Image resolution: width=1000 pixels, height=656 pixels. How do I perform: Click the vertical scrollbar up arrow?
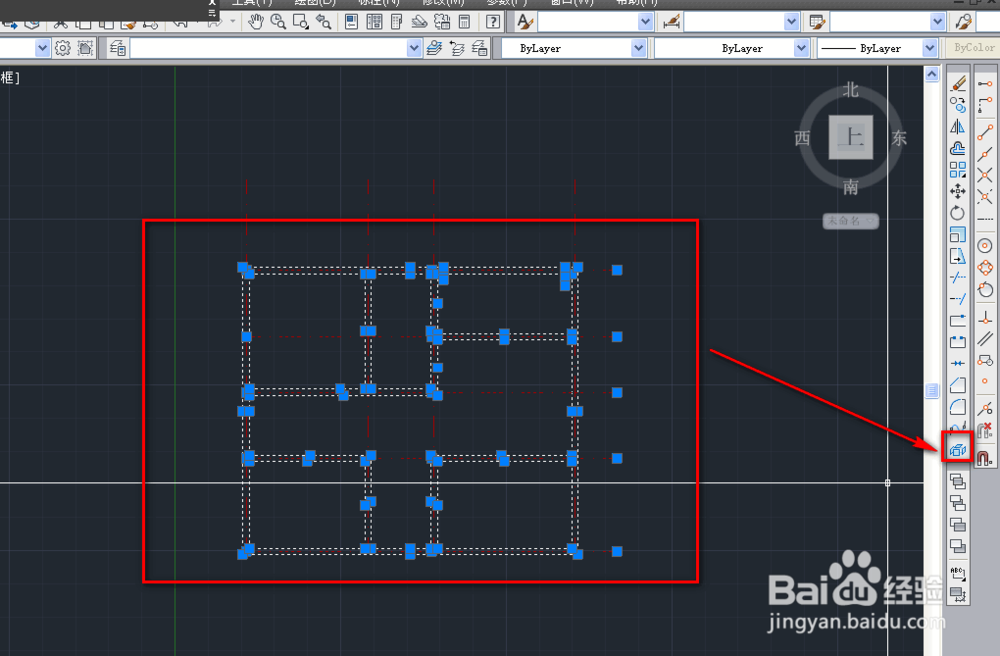[932, 75]
